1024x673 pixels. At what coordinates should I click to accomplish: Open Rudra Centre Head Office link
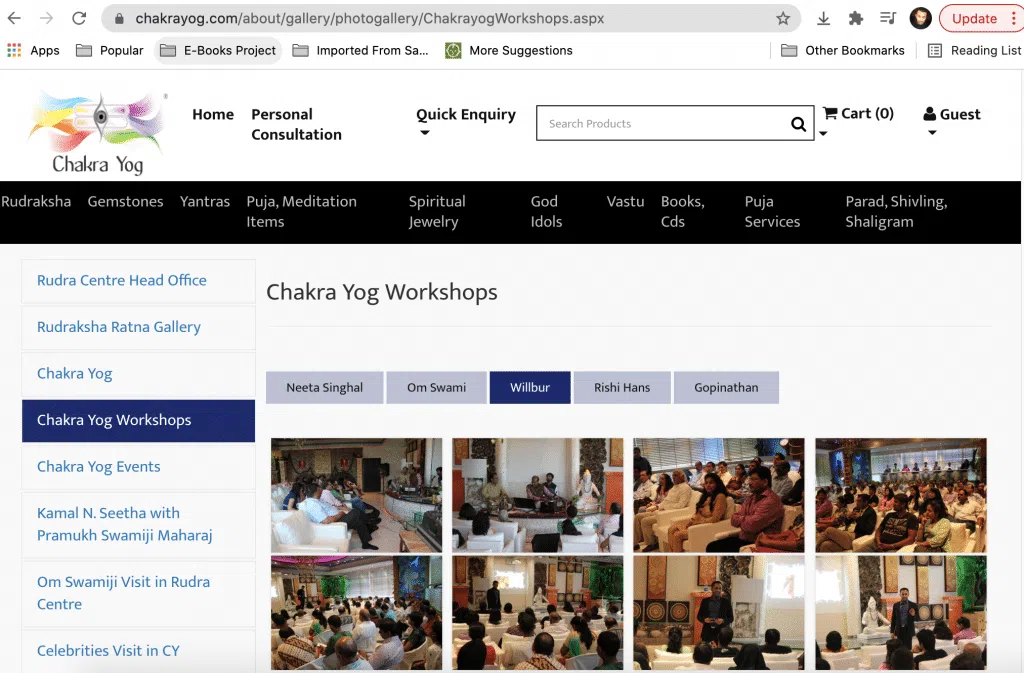138,281
